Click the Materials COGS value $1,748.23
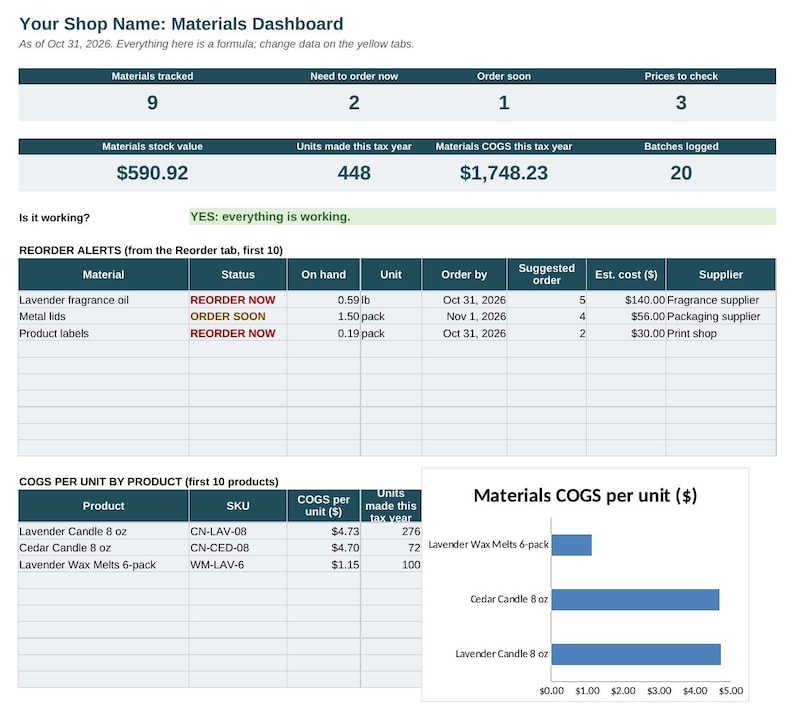Image resolution: width=794 pixels, height=719 pixels. coord(504,173)
